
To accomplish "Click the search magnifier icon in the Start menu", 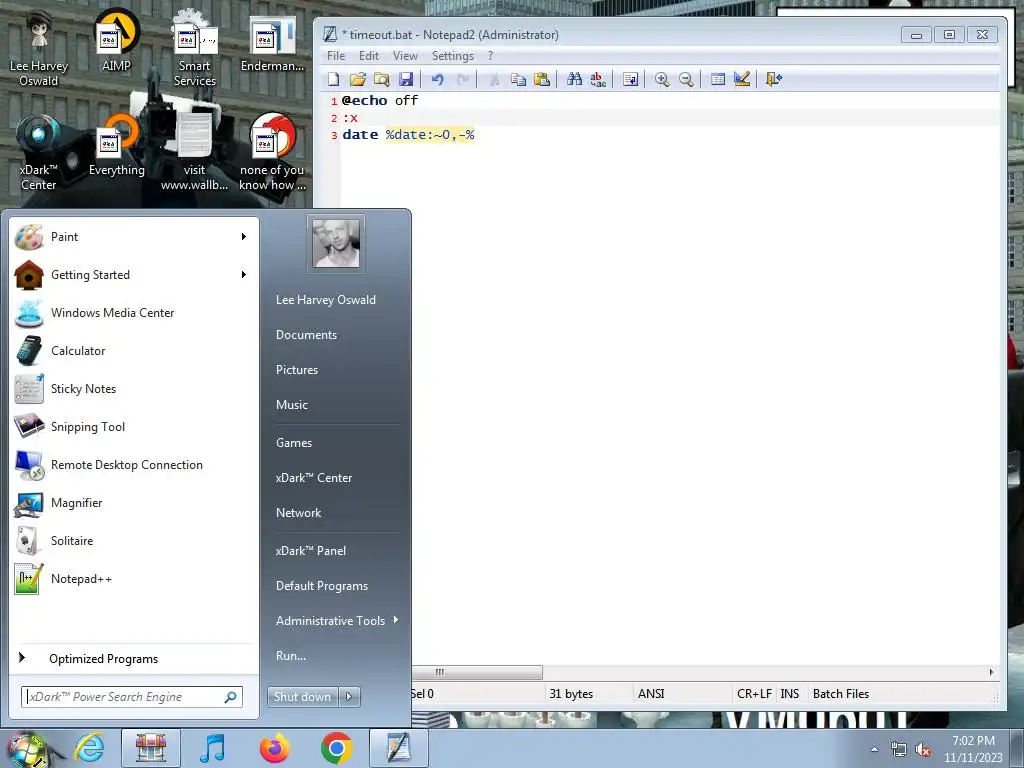I will click(x=231, y=697).
